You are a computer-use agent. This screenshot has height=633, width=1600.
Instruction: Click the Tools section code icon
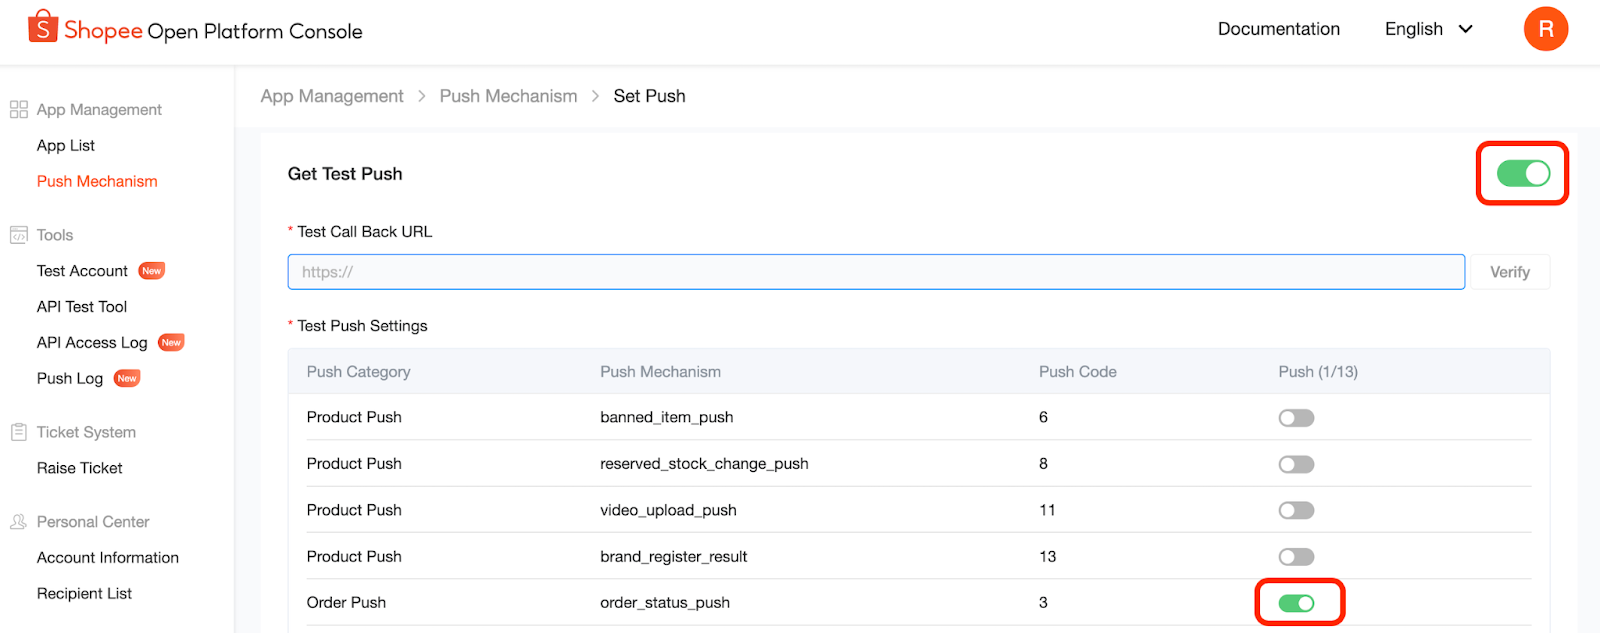pyautogui.click(x=19, y=235)
